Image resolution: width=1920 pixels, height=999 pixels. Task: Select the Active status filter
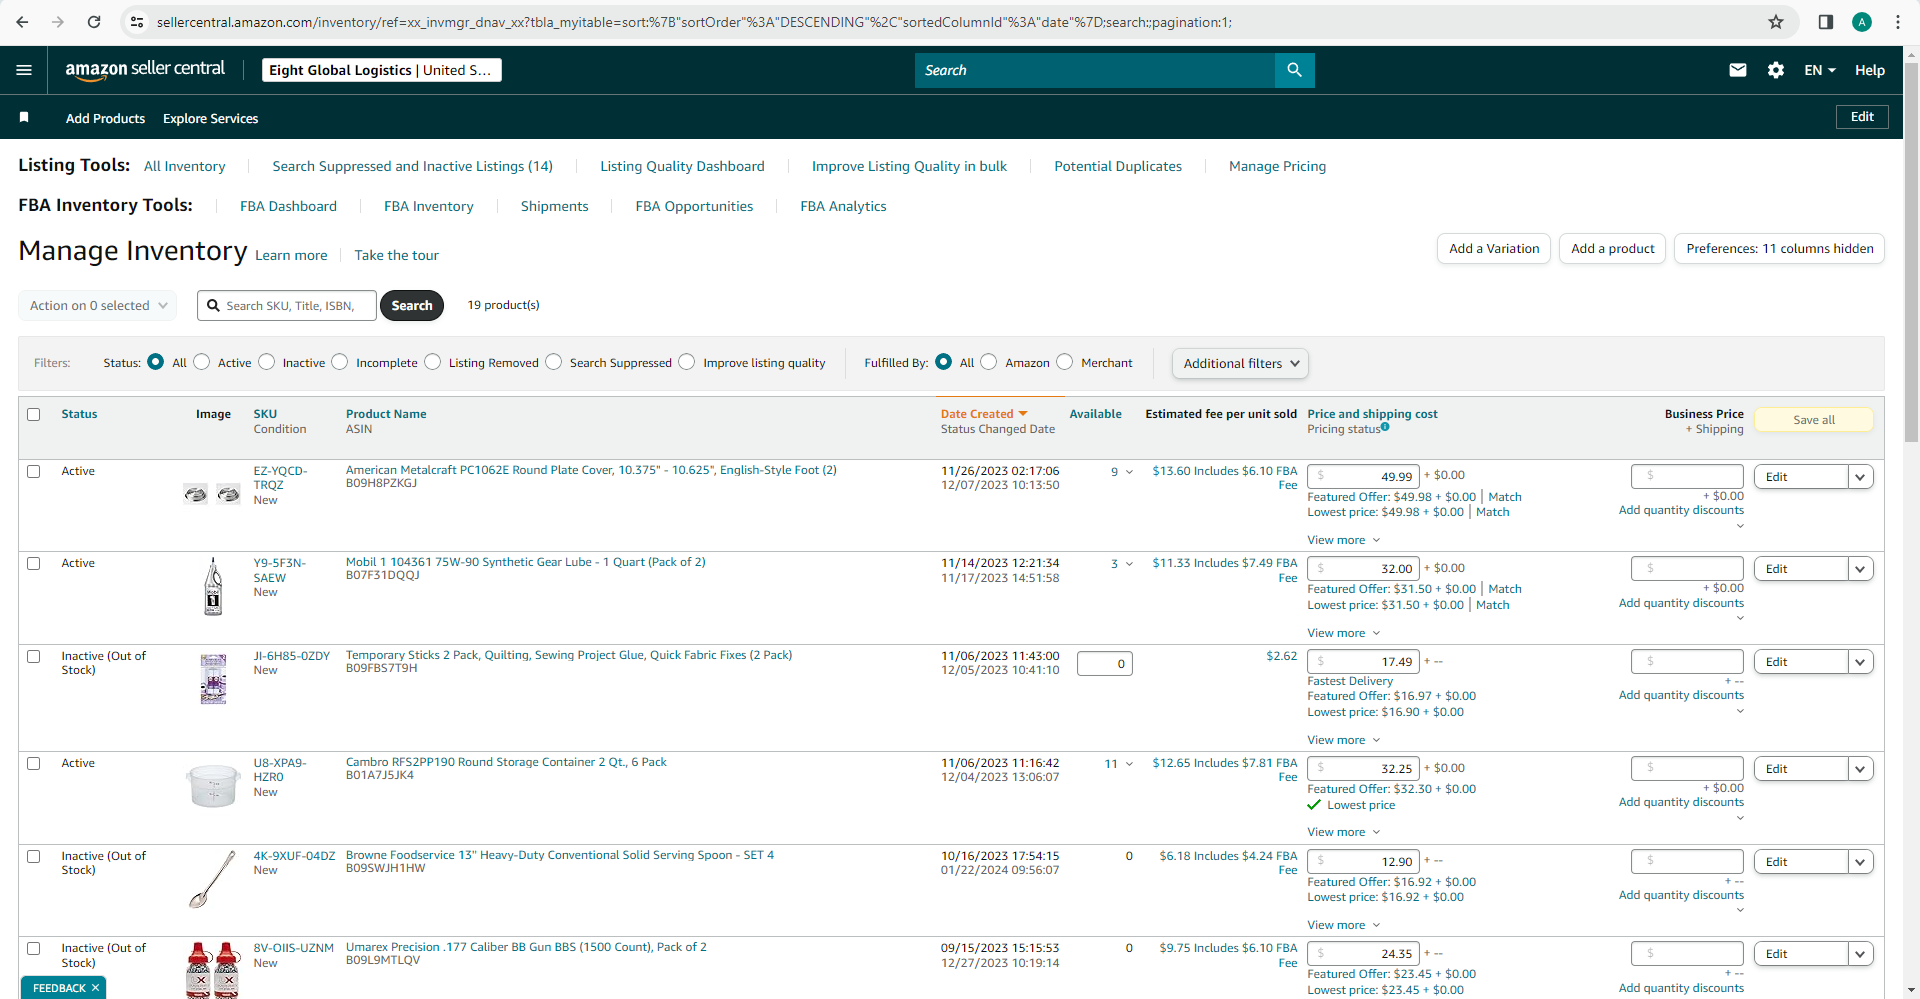point(202,362)
